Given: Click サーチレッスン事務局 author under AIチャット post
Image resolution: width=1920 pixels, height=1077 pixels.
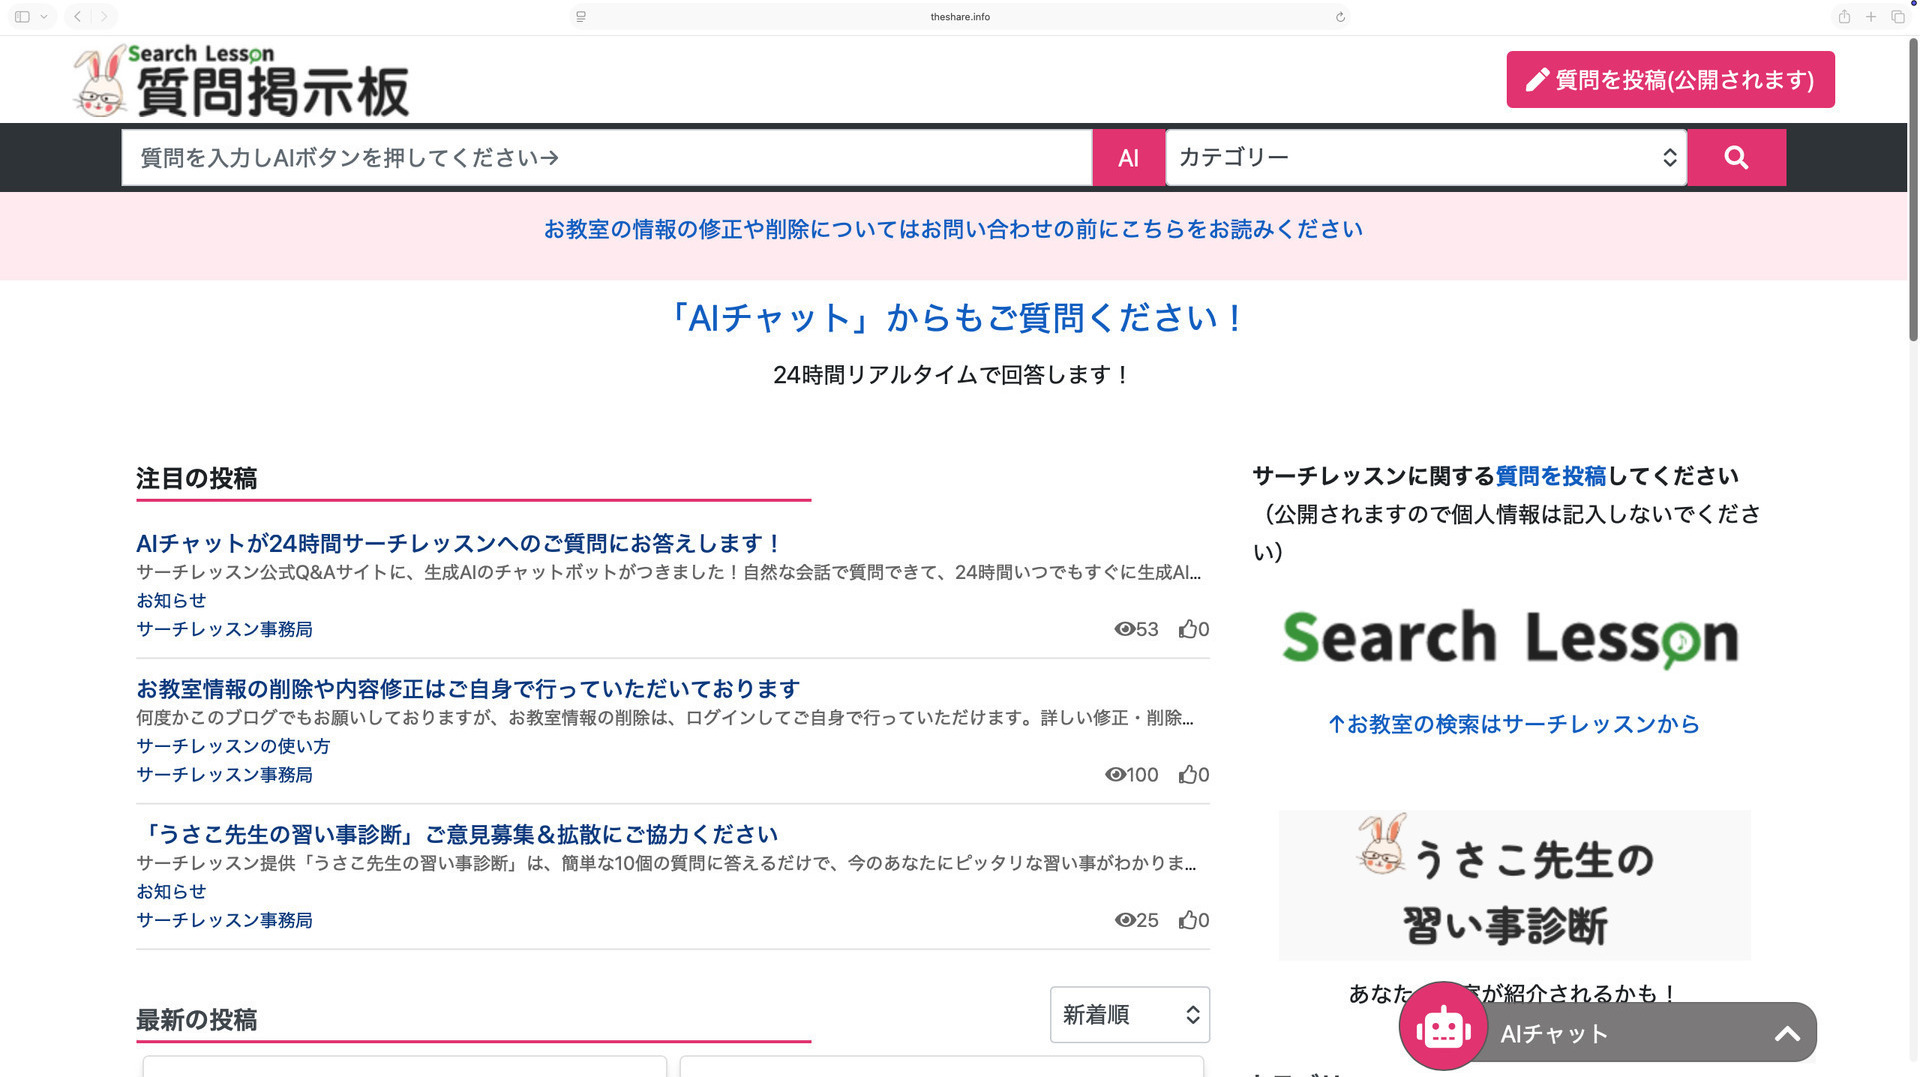Looking at the screenshot, I should [x=224, y=630].
